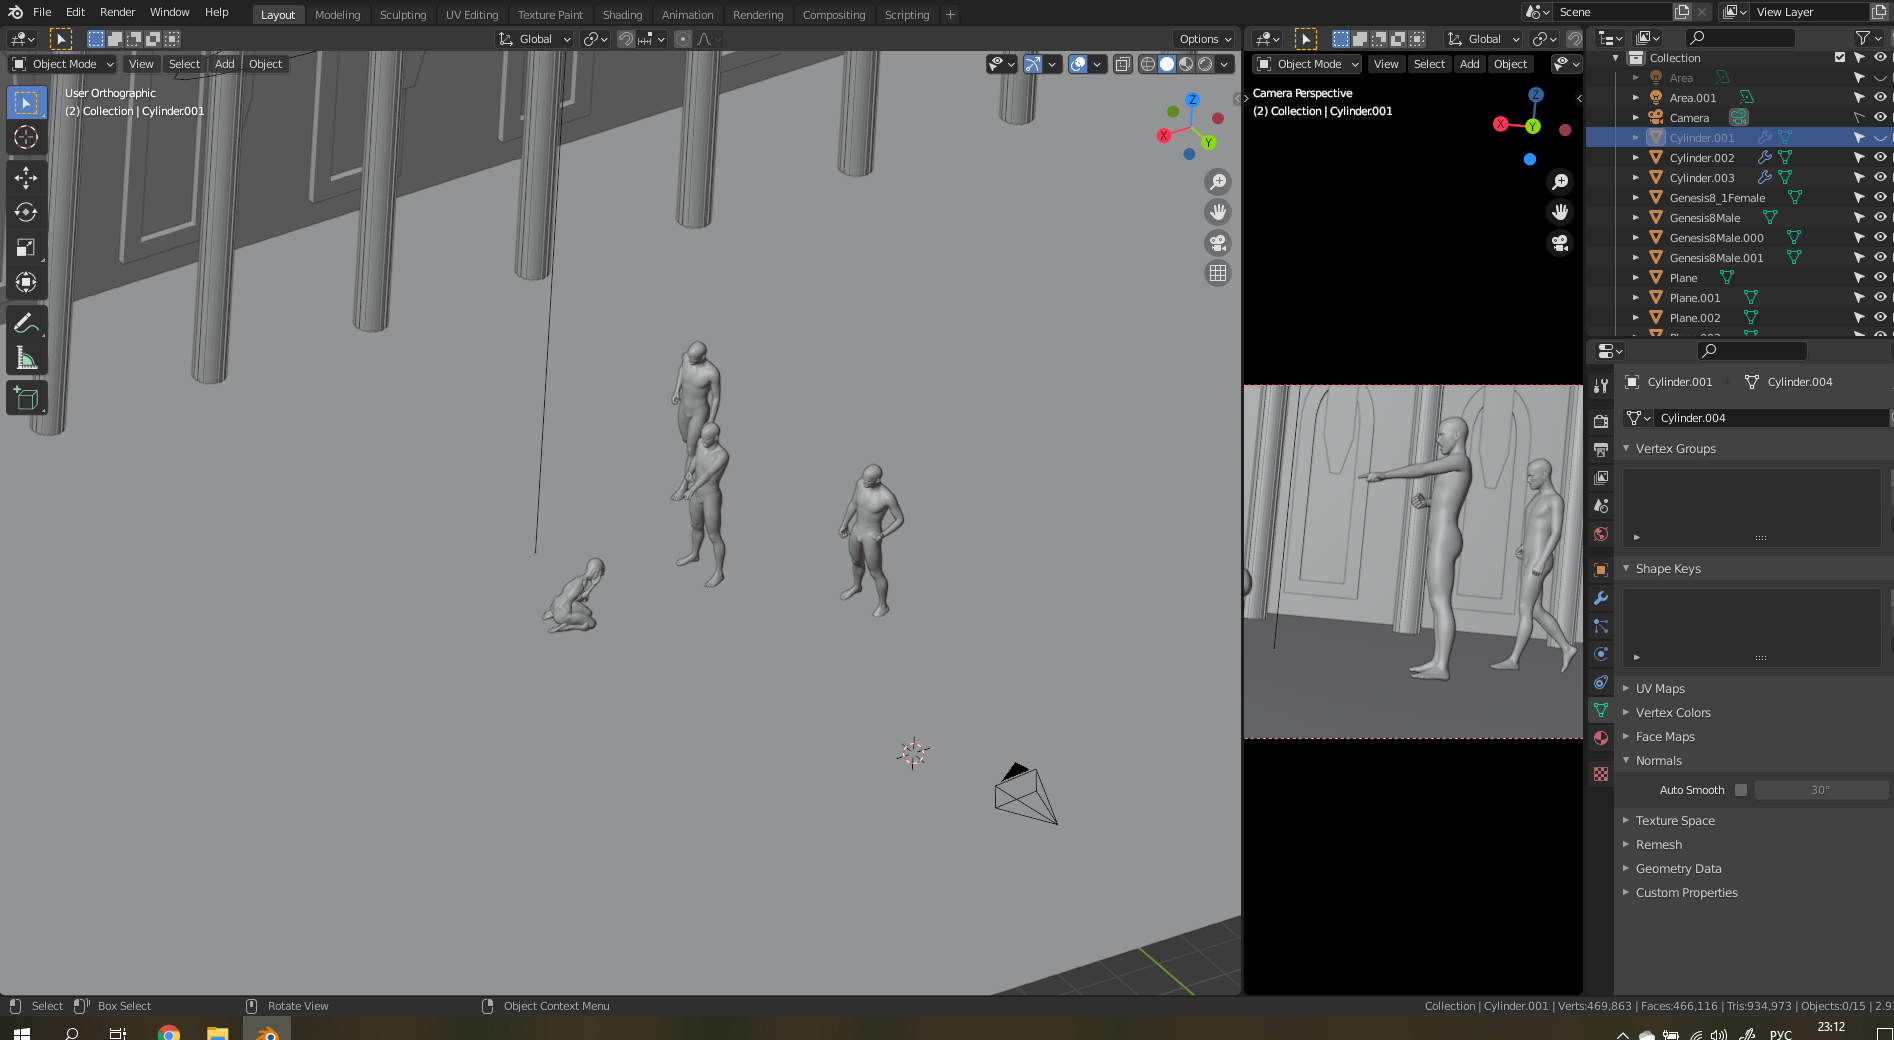Open the Render menu
Viewport: 1894px width, 1040px height.
(x=117, y=12)
